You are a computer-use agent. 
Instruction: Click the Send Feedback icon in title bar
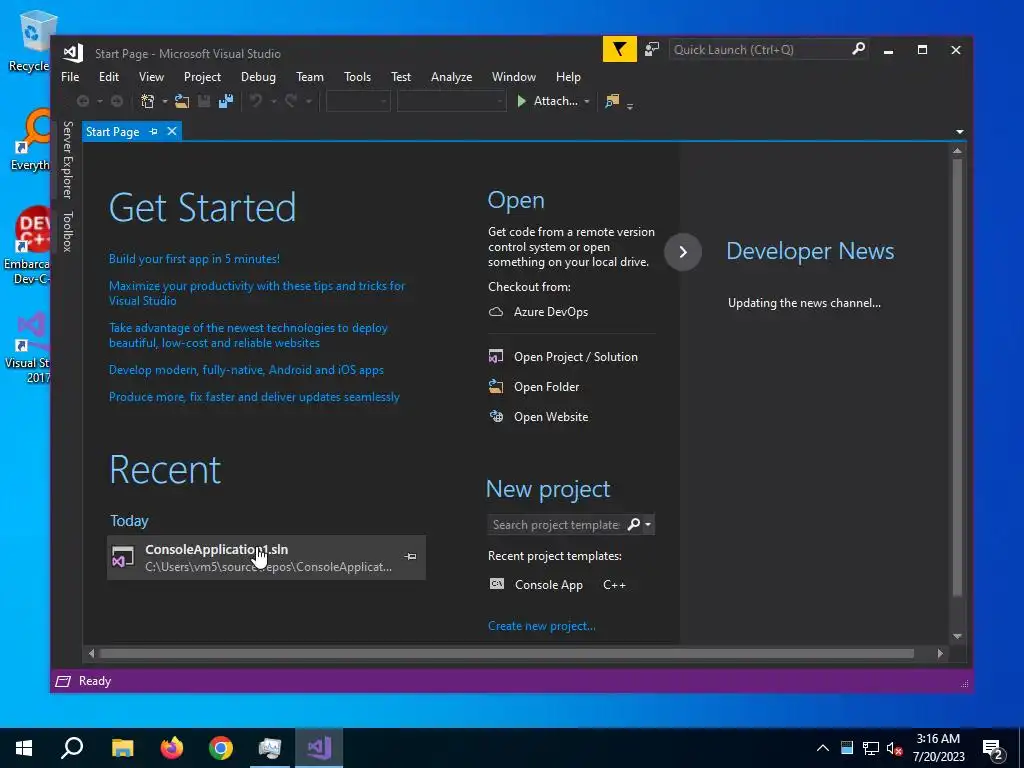pos(652,50)
